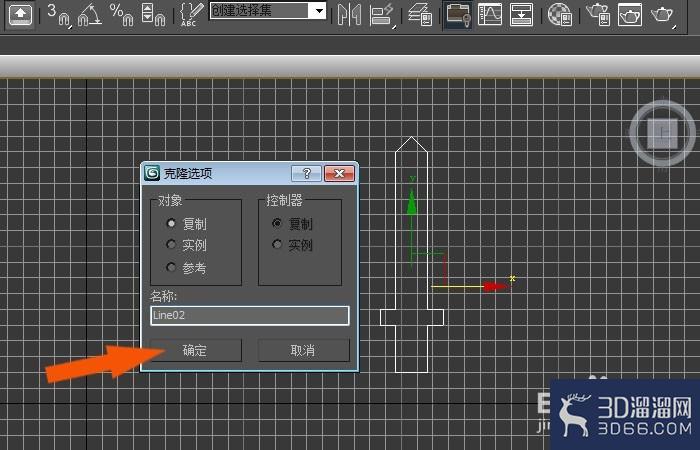Viewport: 700px width, 450px height.
Task: Select controller 复制 (Copy) radio button
Action: coord(277,223)
